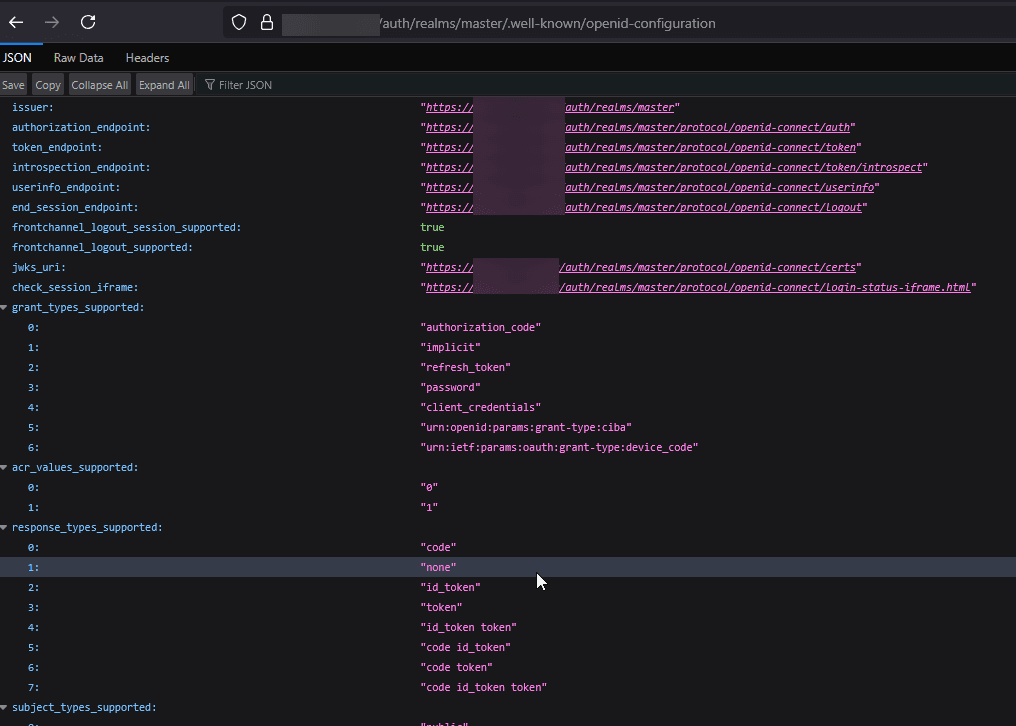Click the true value of frontchannel_logout_supported
1016x726 pixels.
coord(432,248)
